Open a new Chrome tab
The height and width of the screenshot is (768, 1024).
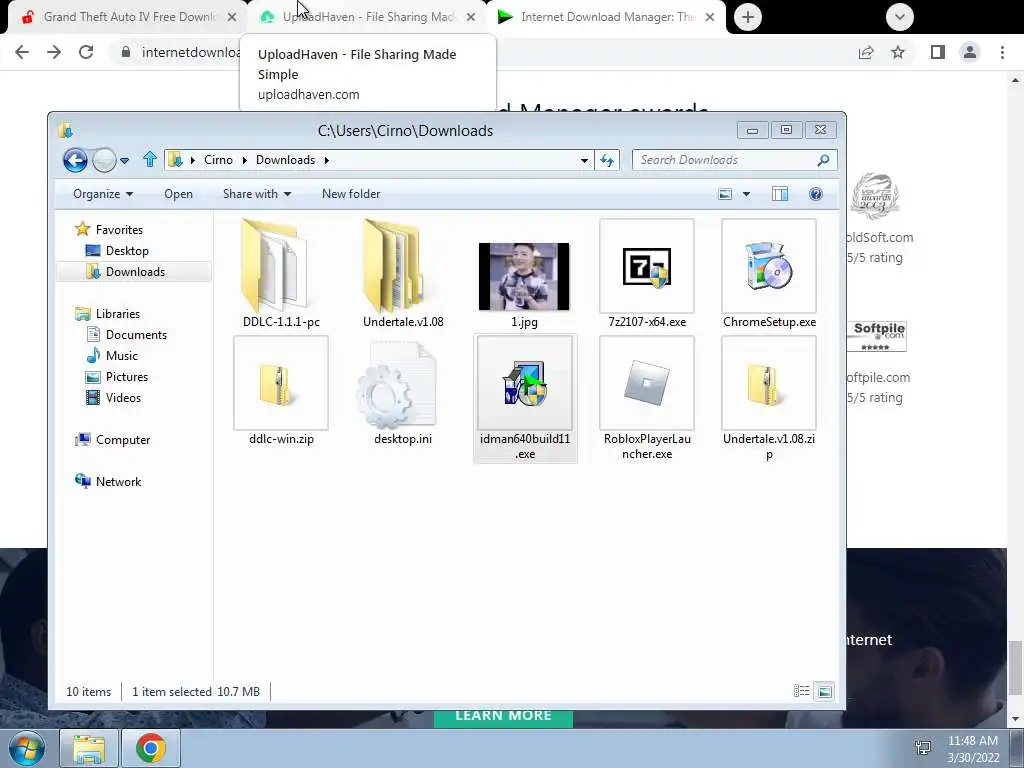point(748,17)
